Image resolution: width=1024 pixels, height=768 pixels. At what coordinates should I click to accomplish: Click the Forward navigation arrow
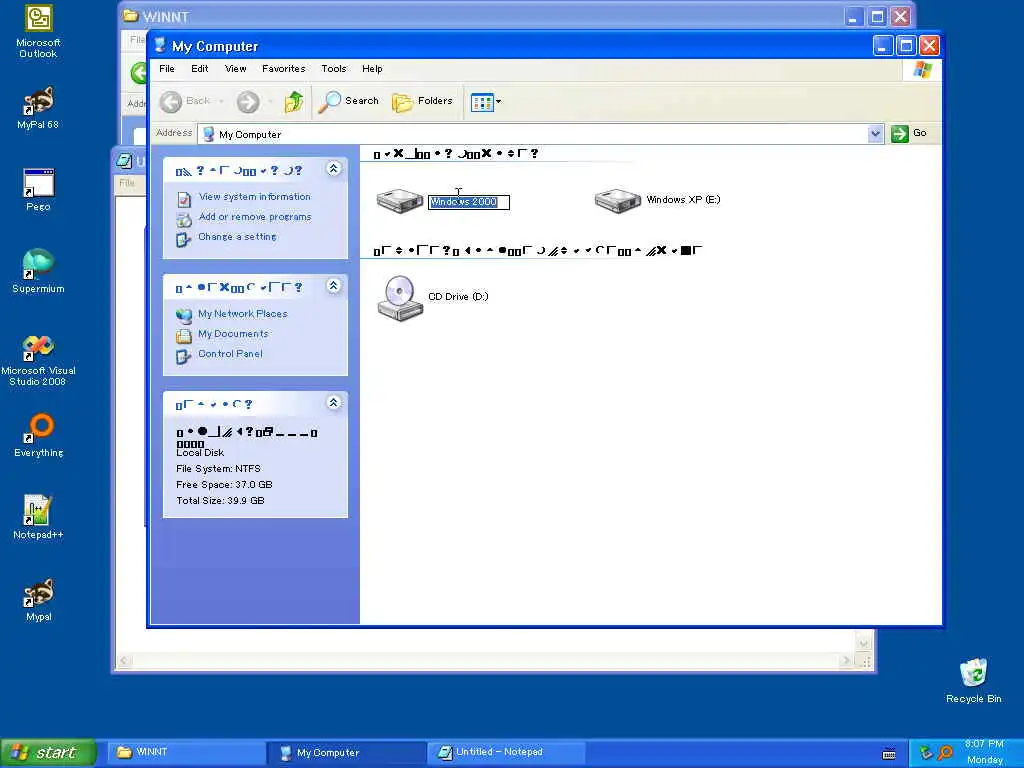coord(248,101)
